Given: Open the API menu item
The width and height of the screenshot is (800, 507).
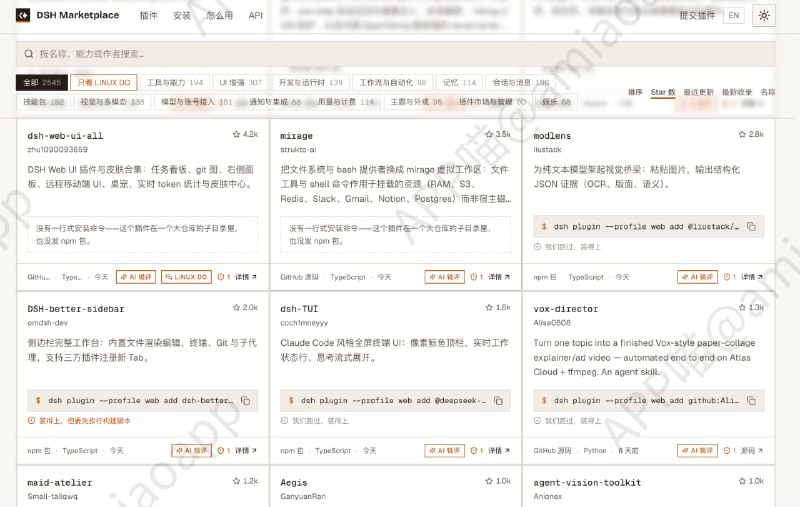Looking at the screenshot, I should pos(256,15).
